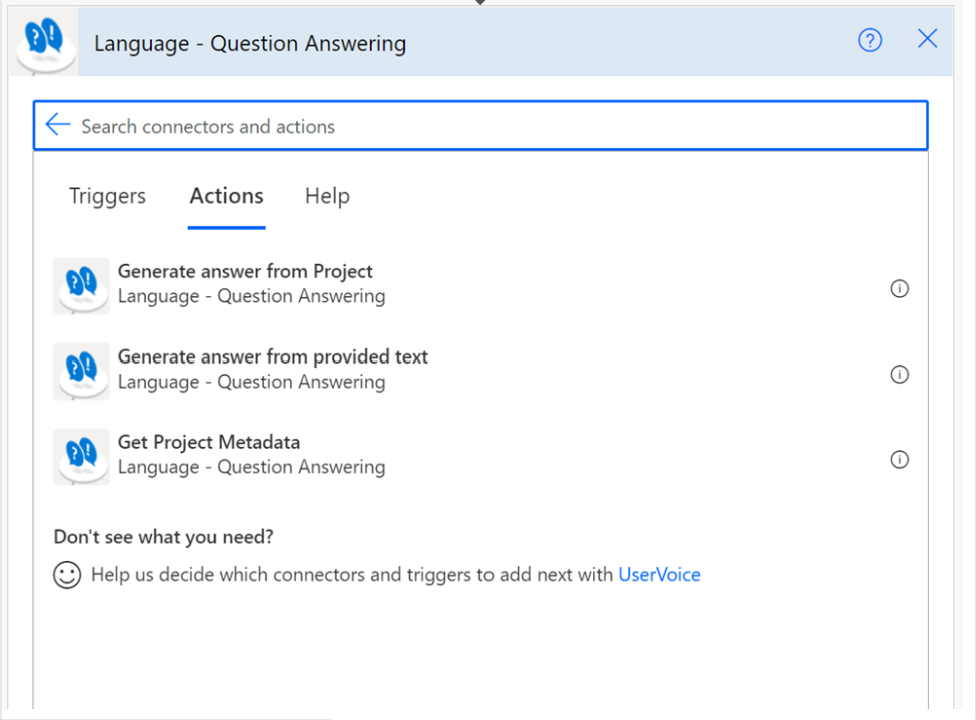
Task: Select the Actions tab
Action: pos(226,196)
